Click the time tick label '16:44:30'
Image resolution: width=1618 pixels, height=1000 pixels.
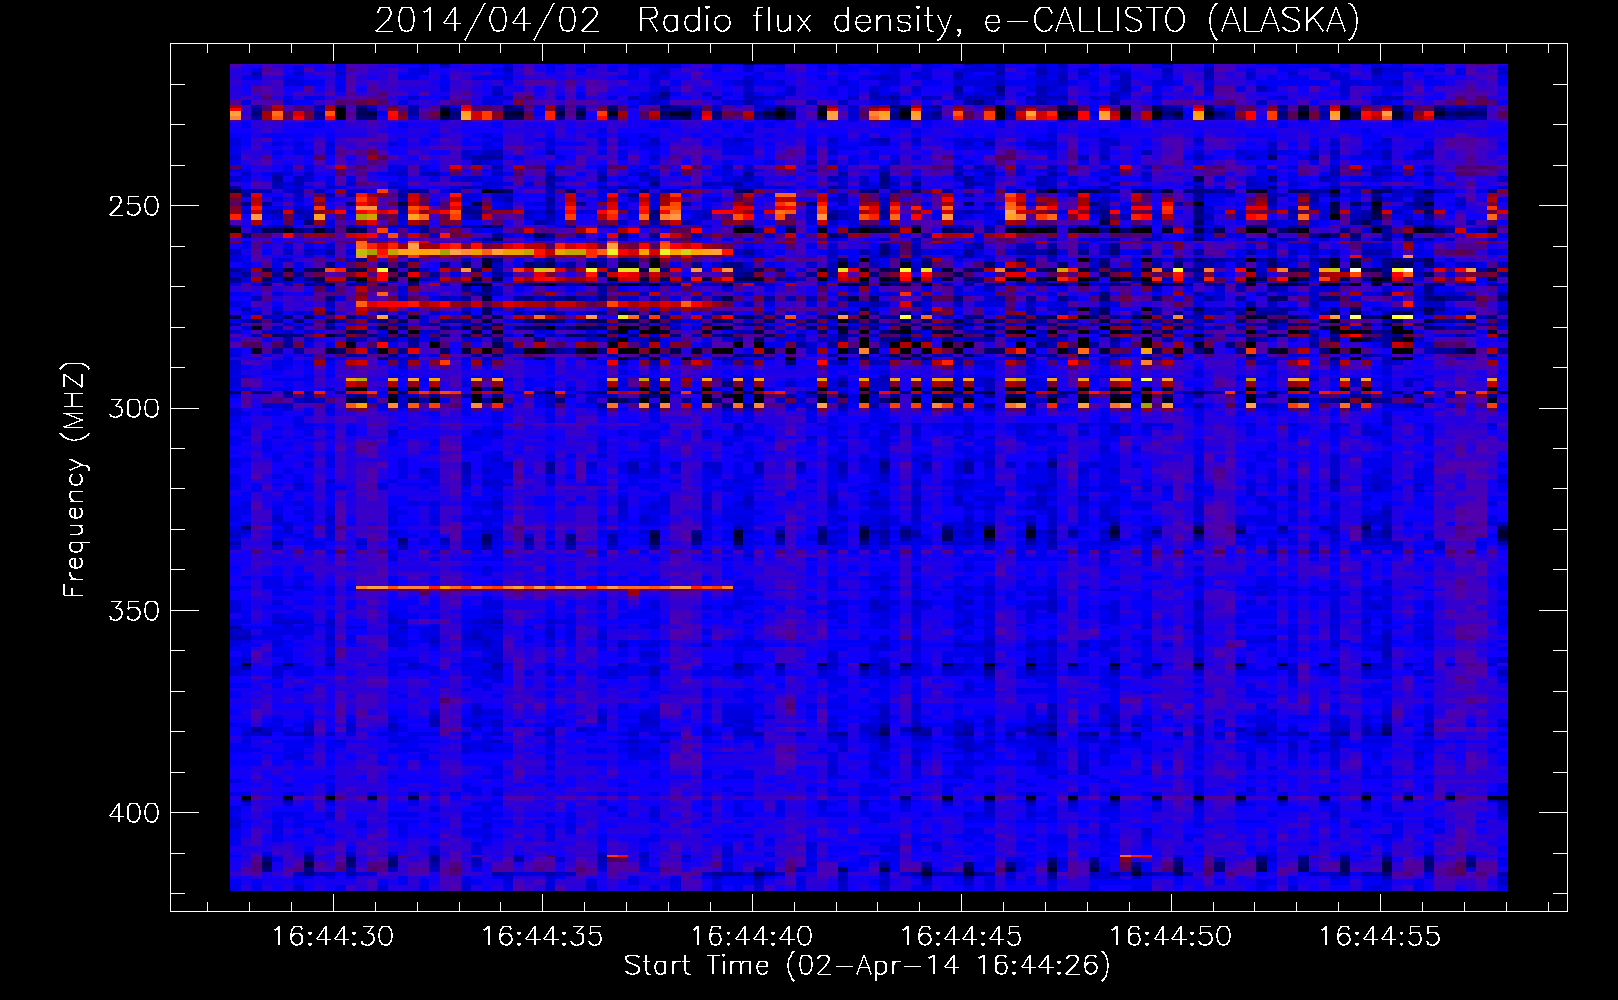point(333,937)
